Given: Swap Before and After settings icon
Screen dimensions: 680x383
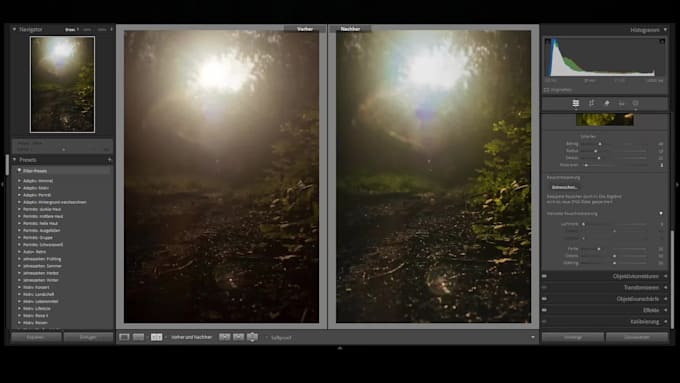Looking at the screenshot, I should click(x=252, y=337).
